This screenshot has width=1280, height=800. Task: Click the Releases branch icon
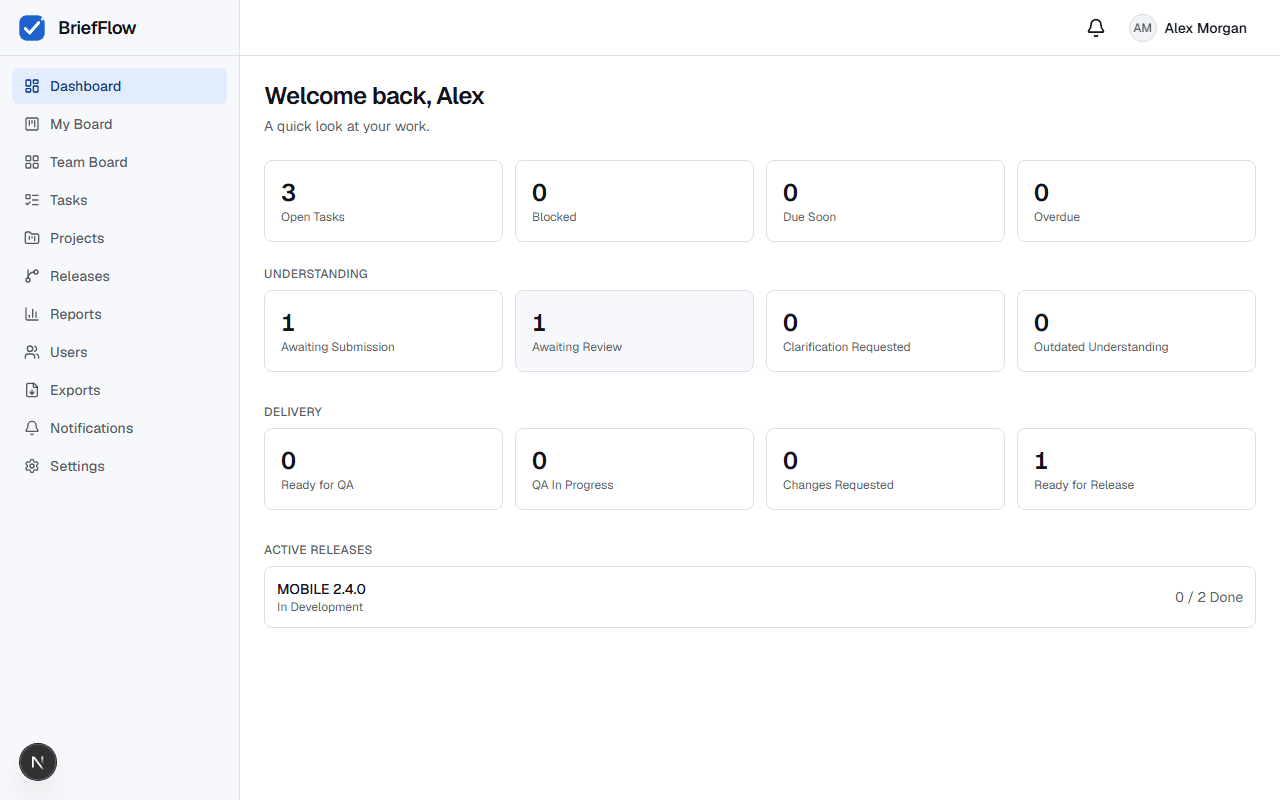click(x=32, y=276)
